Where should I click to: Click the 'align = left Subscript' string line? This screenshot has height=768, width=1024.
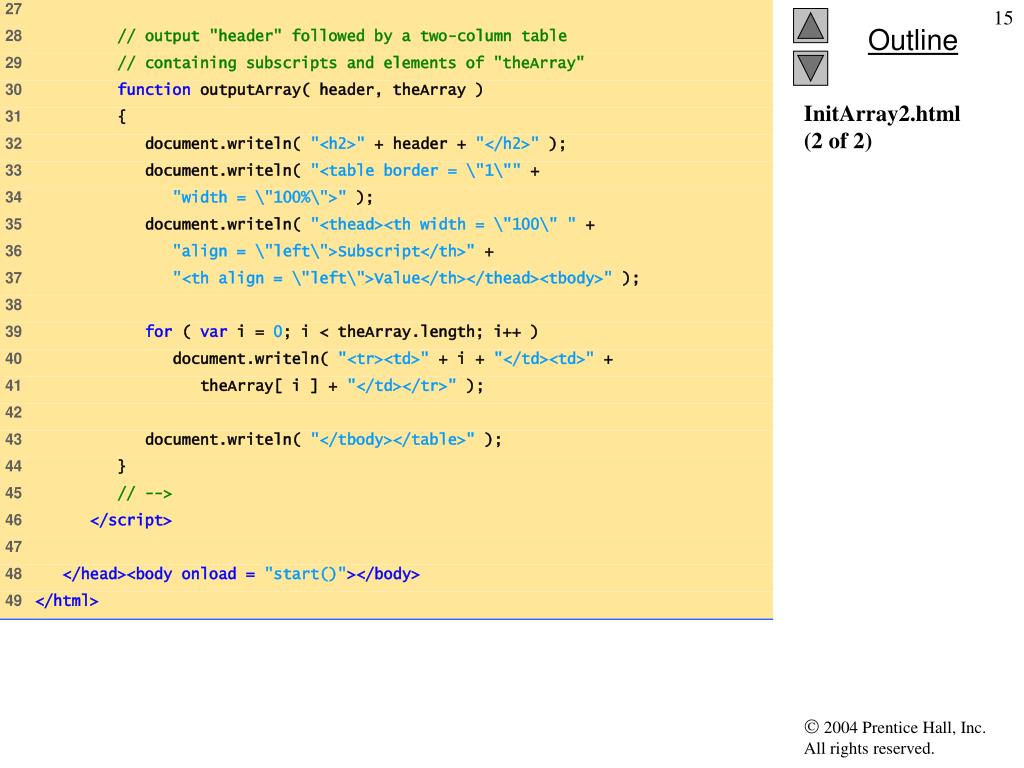(333, 251)
